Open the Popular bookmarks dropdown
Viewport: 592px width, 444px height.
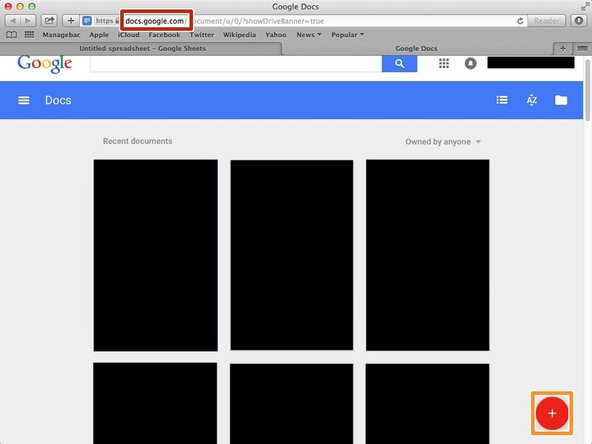(347, 35)
